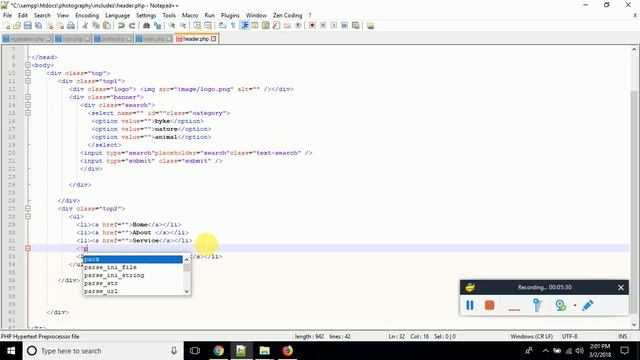This screenshot has width=640, height=360.
Task: Click the Save Recorded Macro icon
Action: [356, 25]
